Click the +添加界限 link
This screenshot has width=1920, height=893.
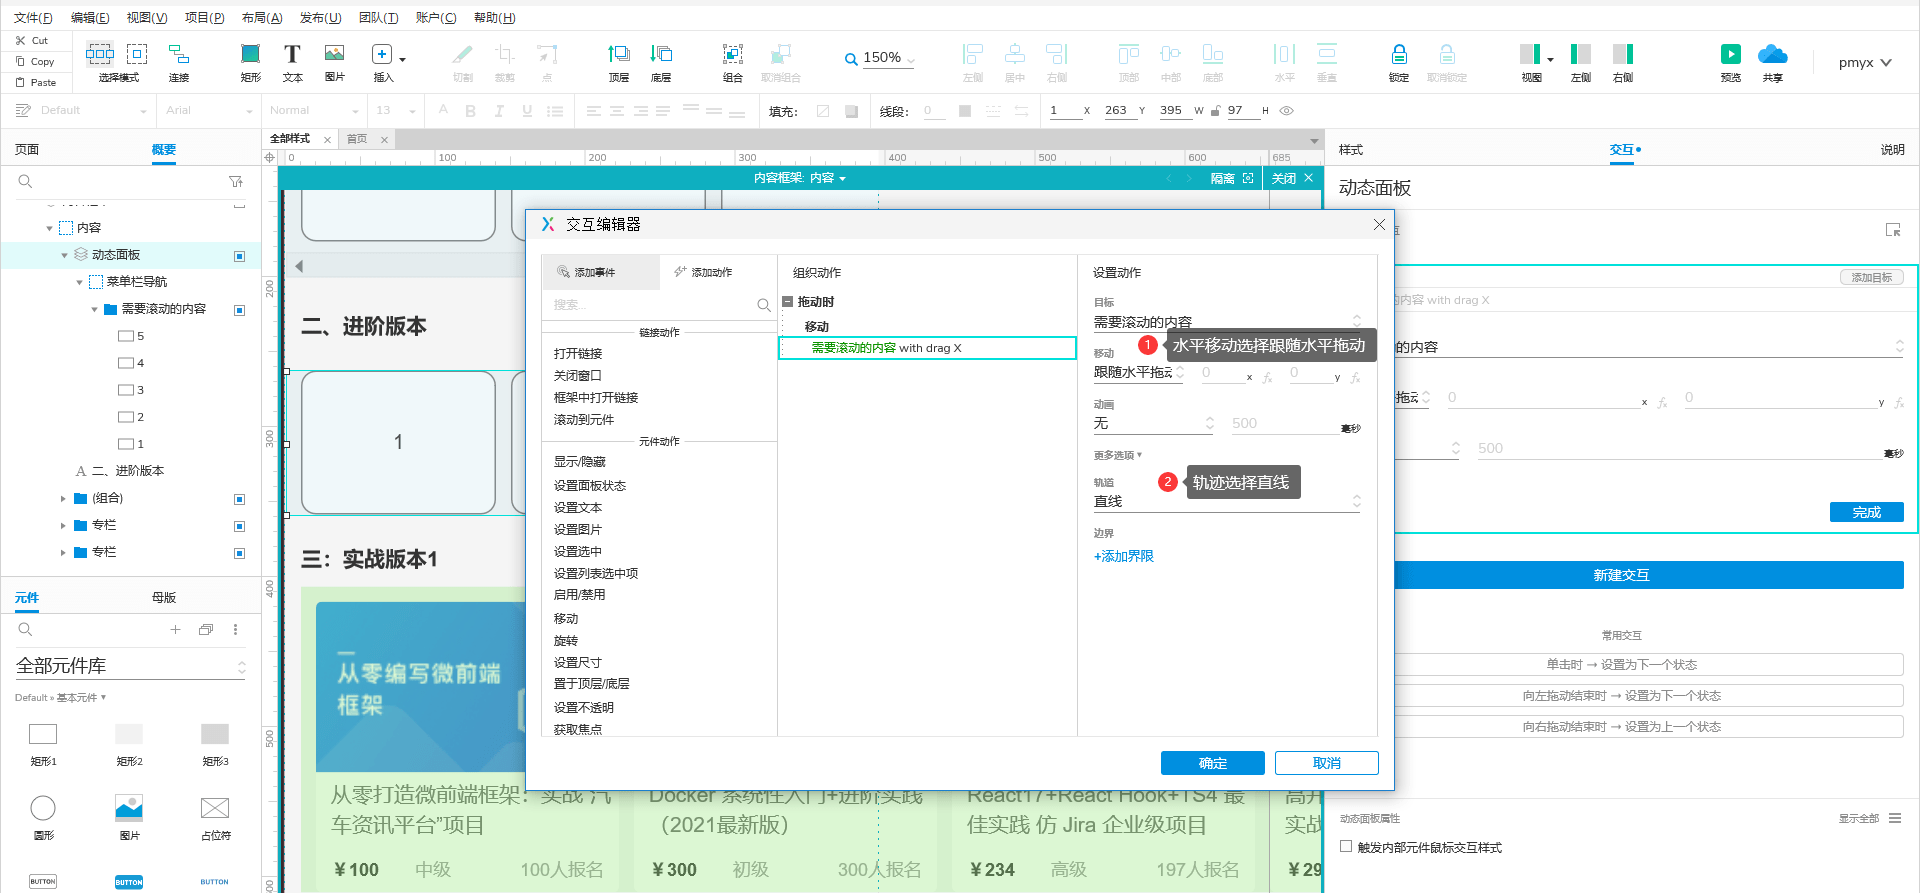click(x=1124, y=556)
